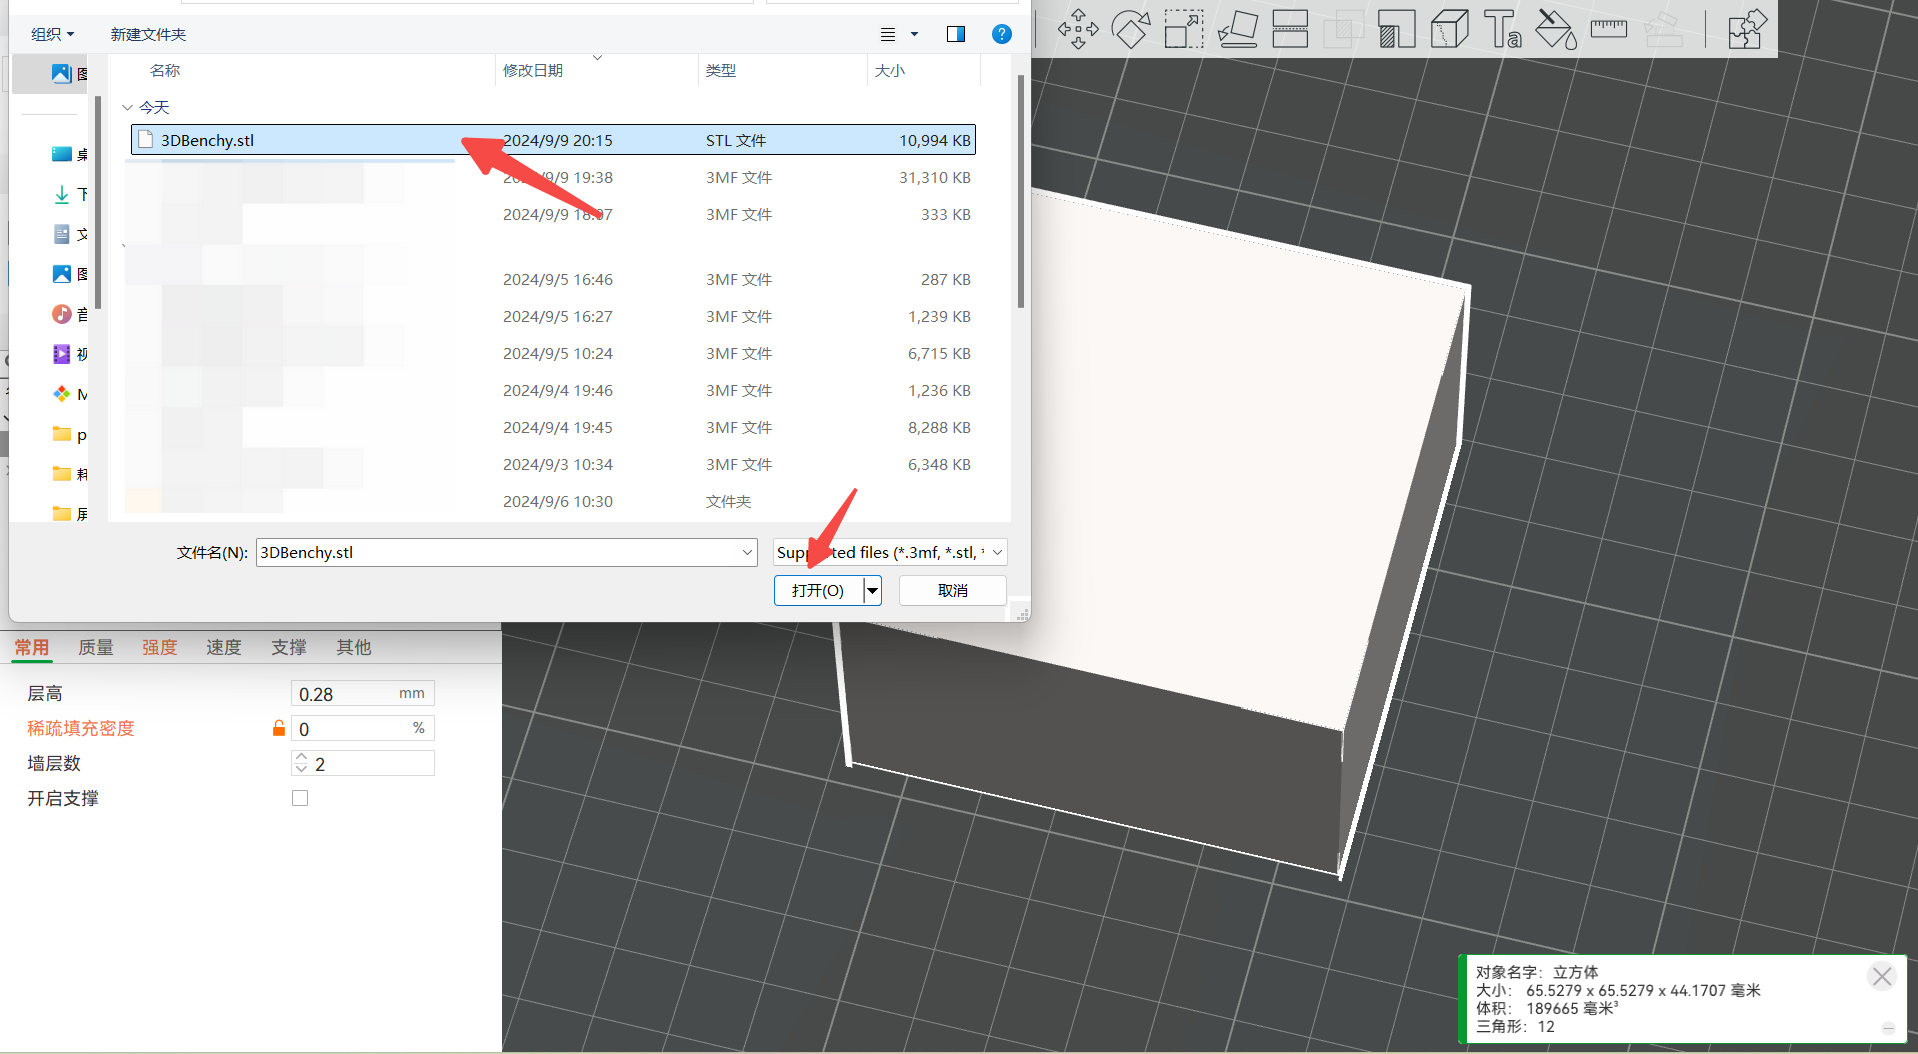This screenshot has height=1054, width=1918.
Task: Adjust the 墙层数 stepper arrows
Action: coord(301,764)
